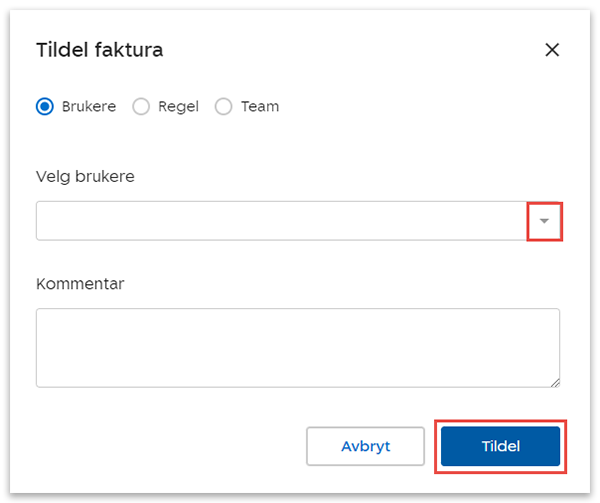This screenshot has width=600, height=503.
Task: Click the Team label text
Action: (259, 106)
